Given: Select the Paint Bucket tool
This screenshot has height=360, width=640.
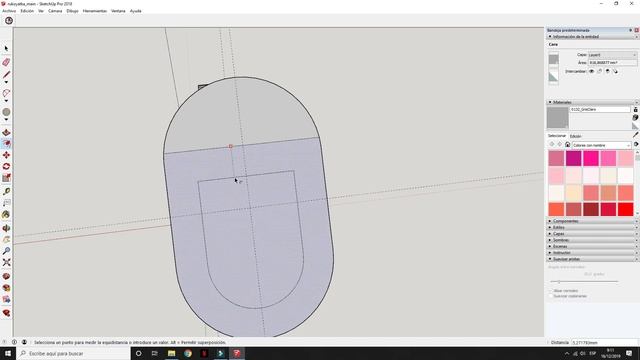Looking at the screenshot, I should 6,214.
